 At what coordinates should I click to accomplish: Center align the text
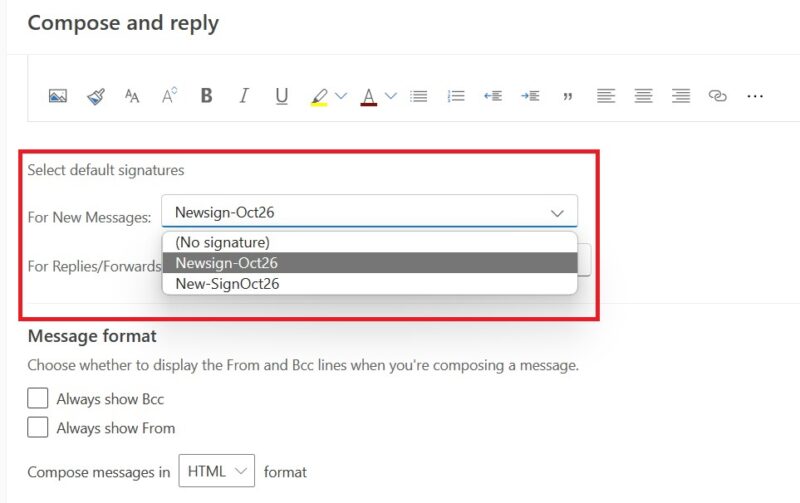coord(643,96)
